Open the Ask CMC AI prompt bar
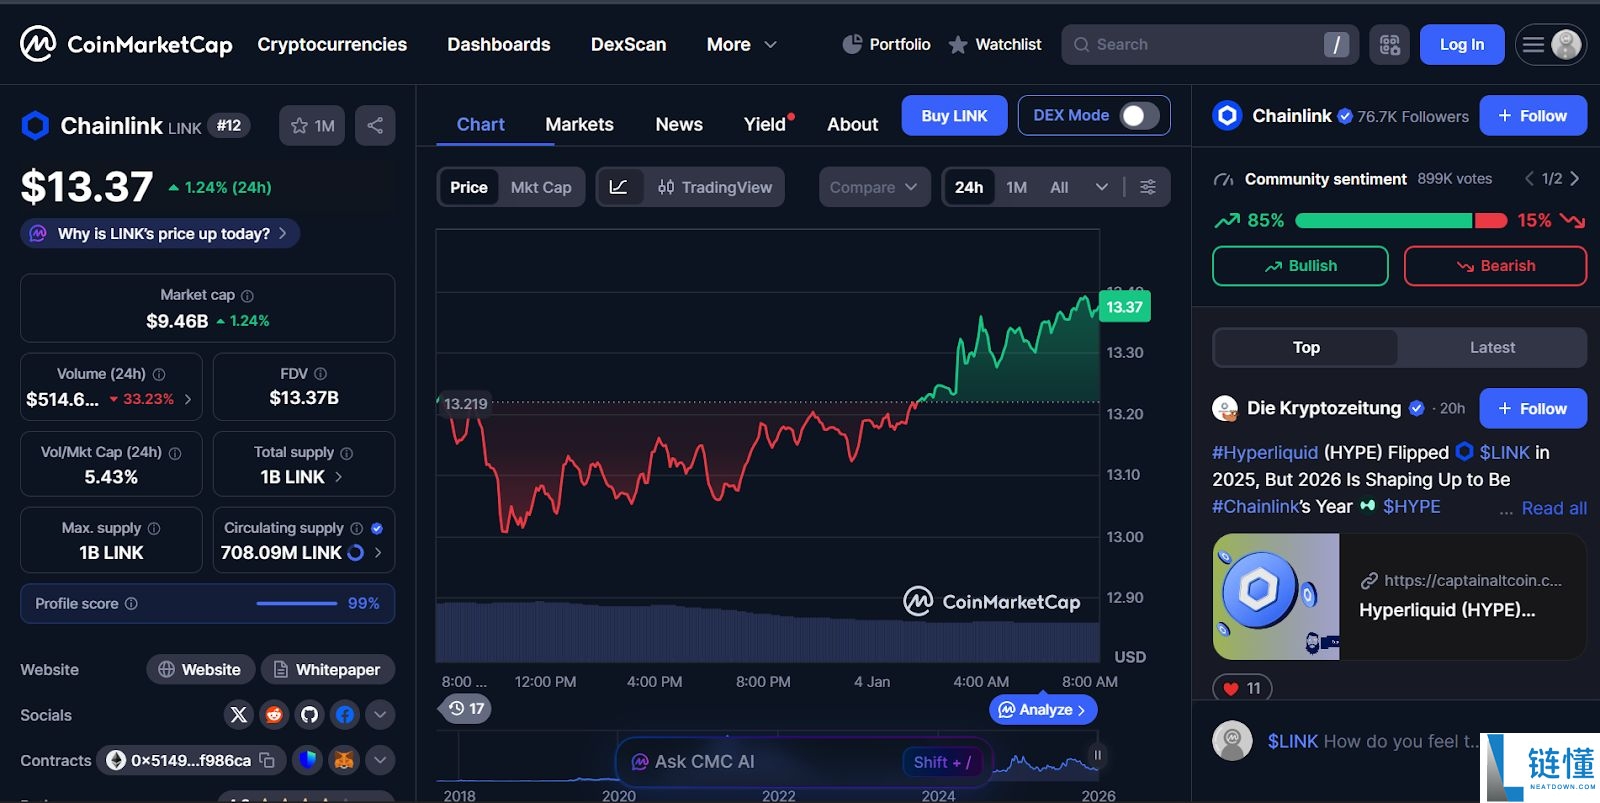 click(x=804, y=762)
